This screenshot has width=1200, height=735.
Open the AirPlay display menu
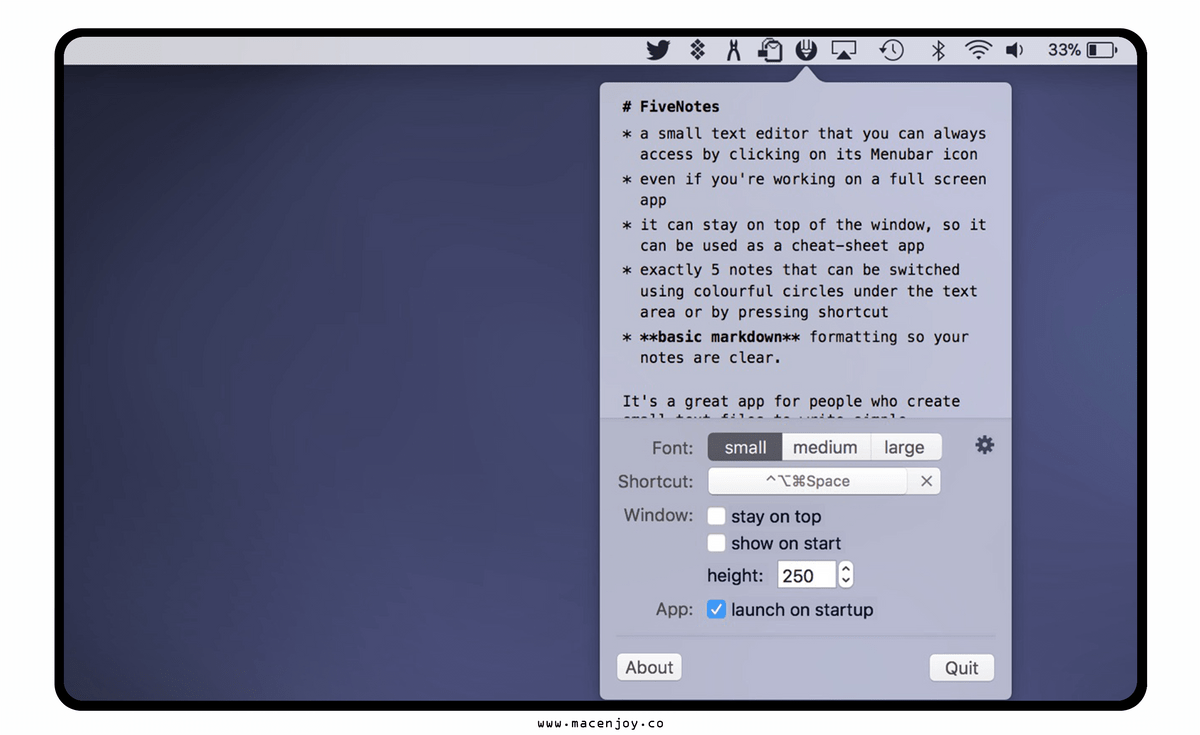coord(844,50)
